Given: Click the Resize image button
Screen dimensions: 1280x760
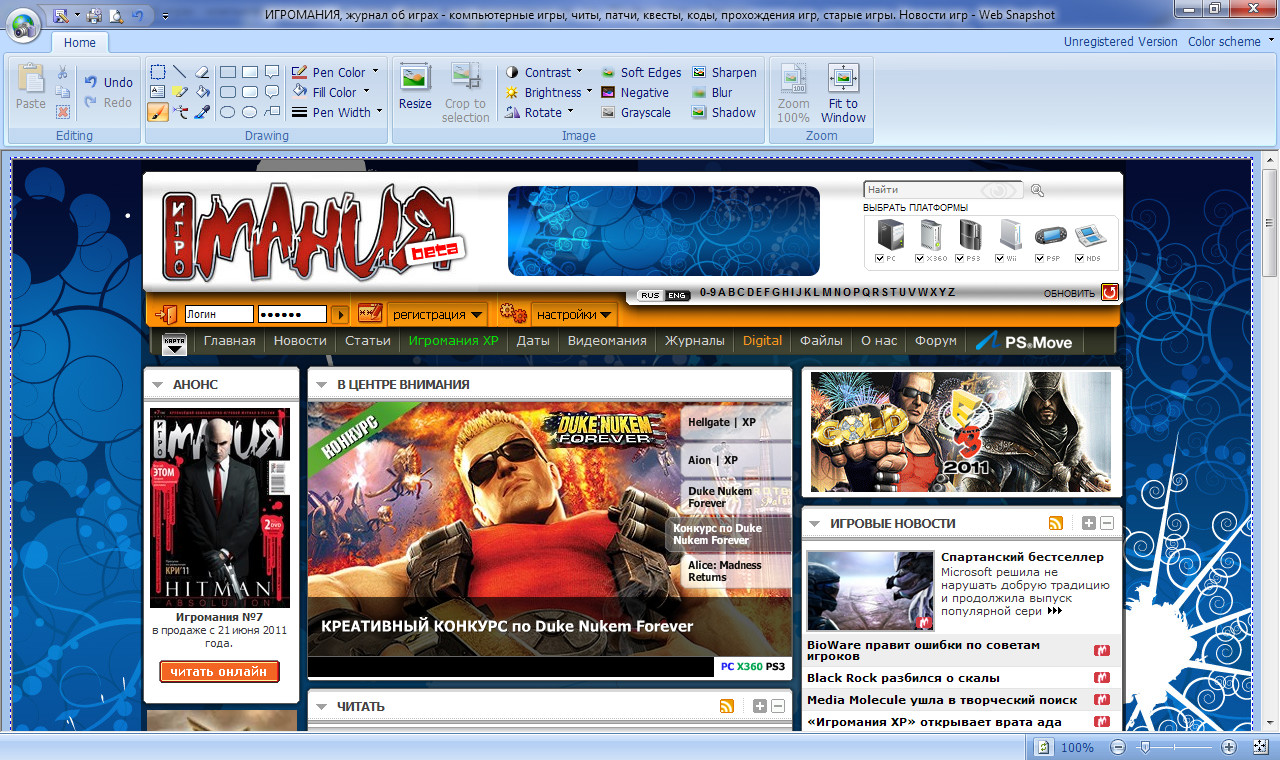Looking at the screenshot, I should point(415,88).
